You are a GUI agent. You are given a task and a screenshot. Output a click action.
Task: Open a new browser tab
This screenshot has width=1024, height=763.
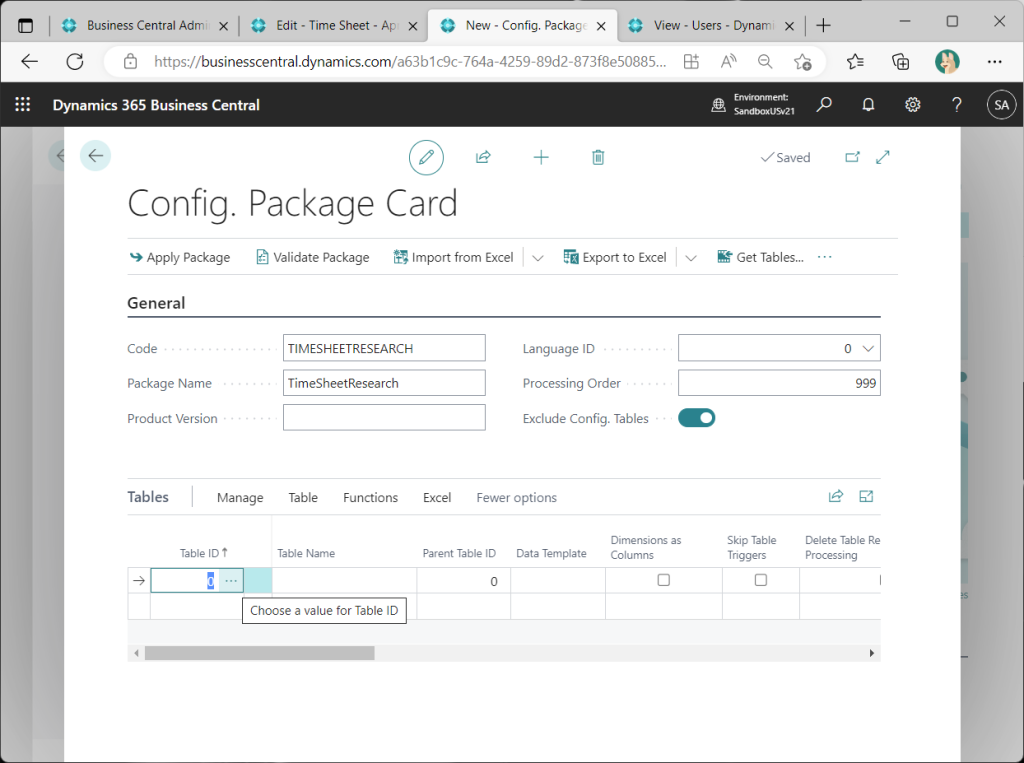(x=824, y=26)
